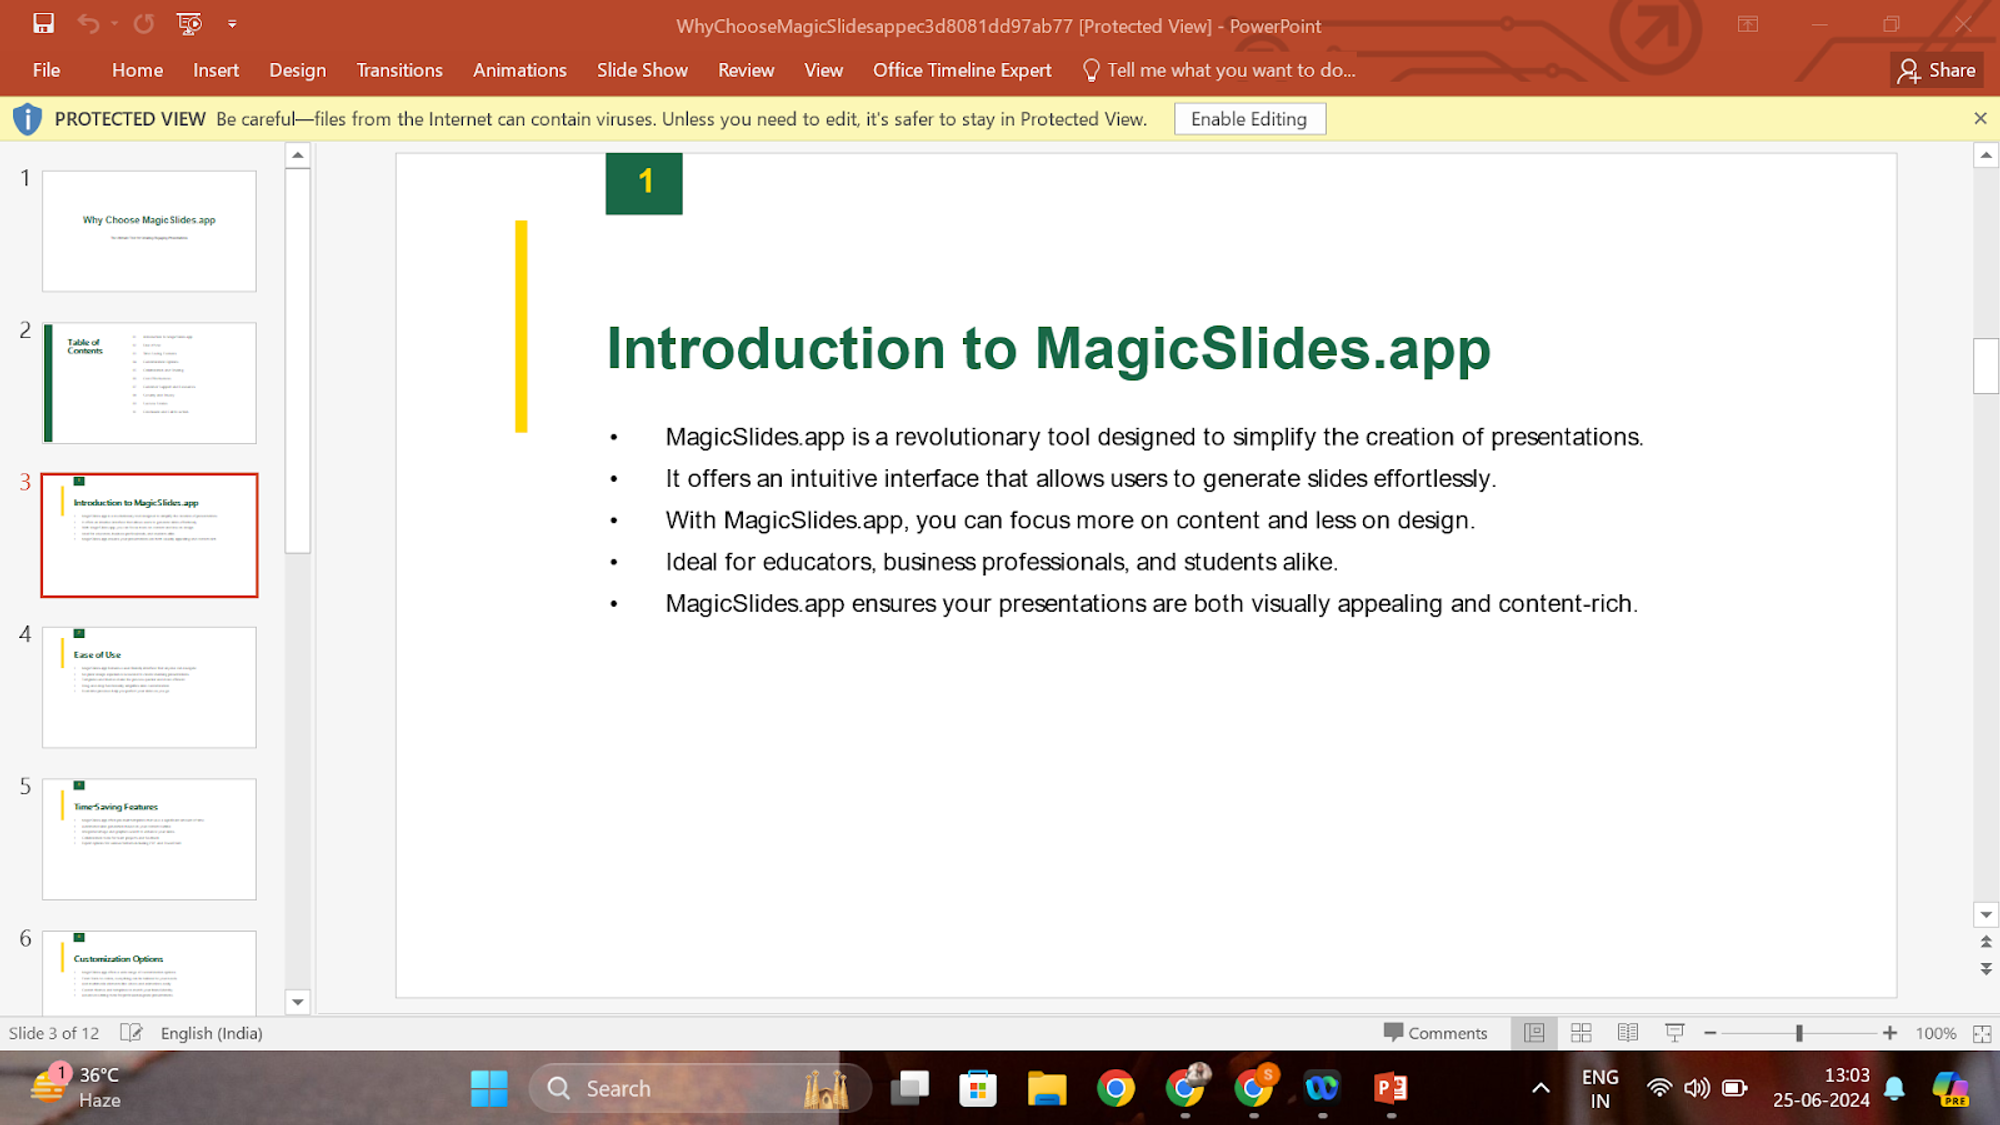Fit slide to current window icon

(1982, 1033)
